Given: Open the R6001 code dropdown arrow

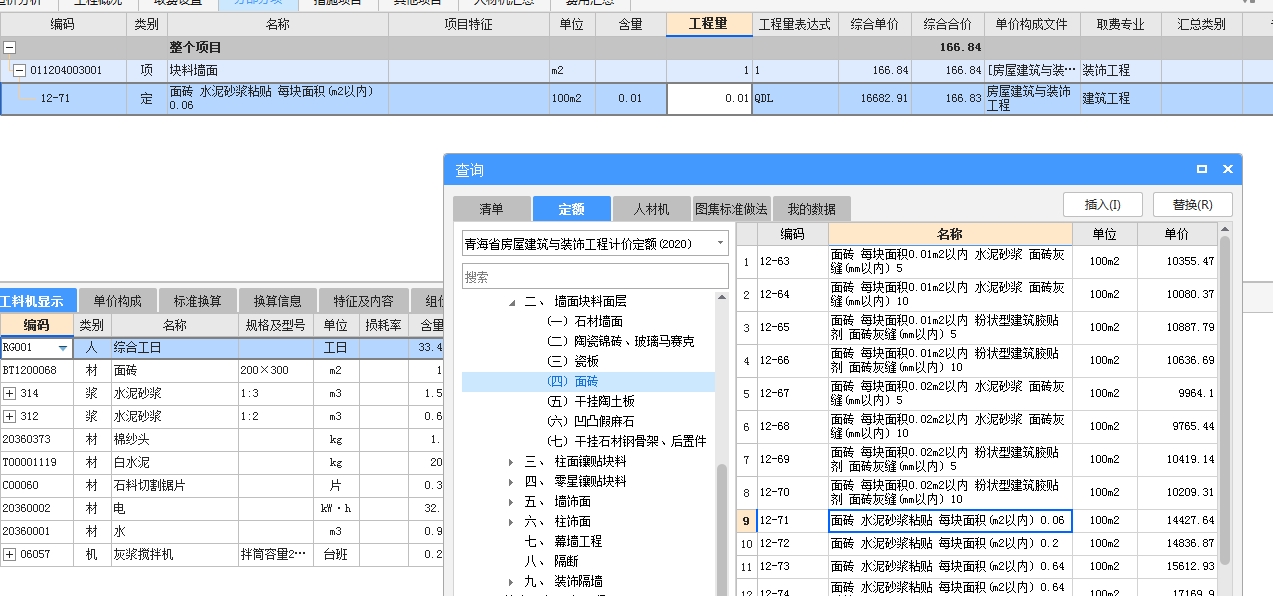Looking at the screenshot, I should tap(64, 348).
